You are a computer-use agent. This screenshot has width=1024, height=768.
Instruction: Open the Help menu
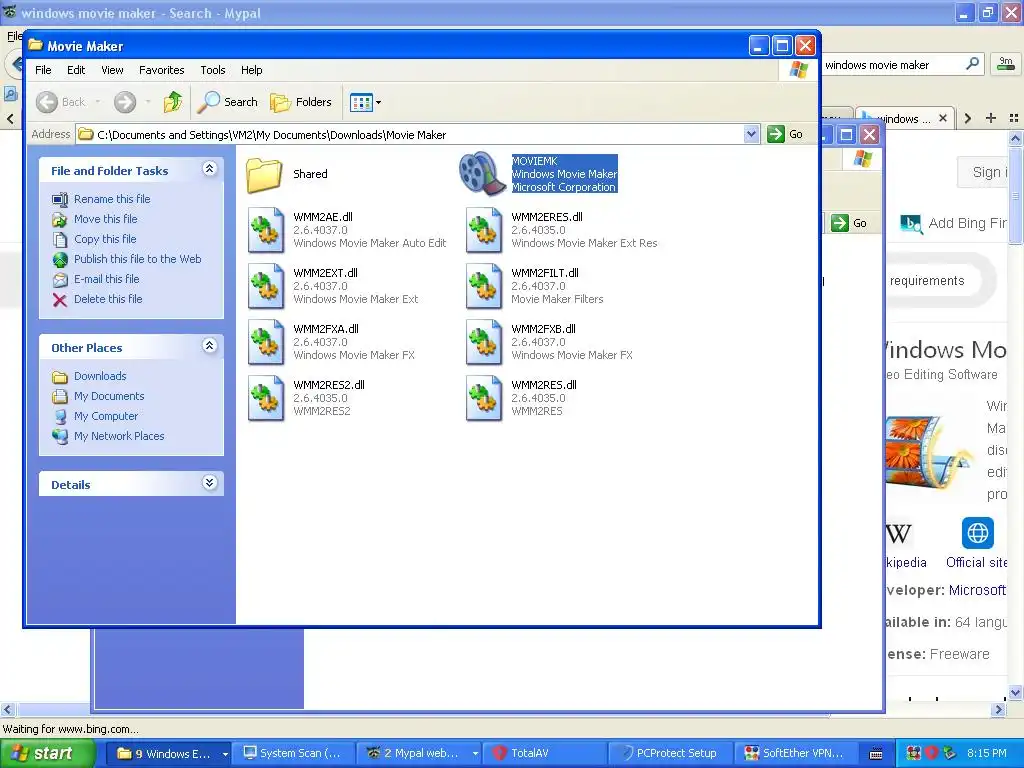(251, 70)
